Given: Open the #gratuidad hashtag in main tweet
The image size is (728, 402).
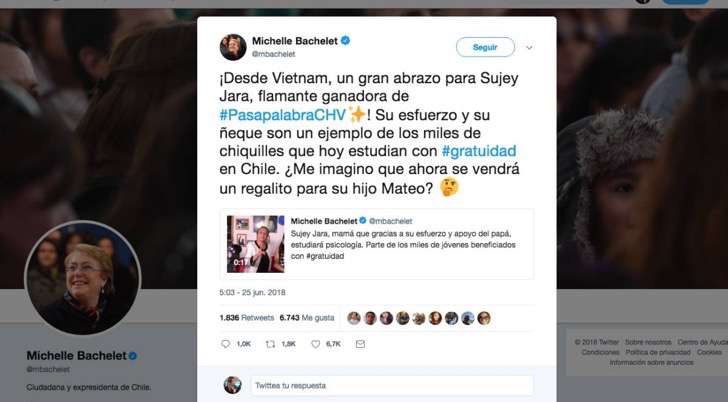Looking at the screenshot, I should click(x=479, y=151).
